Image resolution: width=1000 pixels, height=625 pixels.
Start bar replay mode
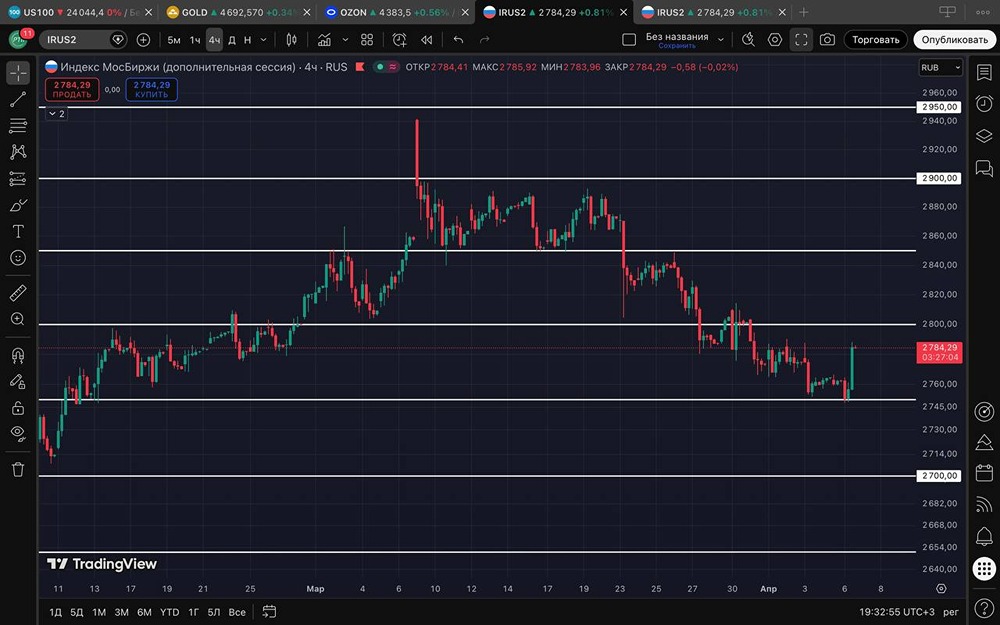[x=427, y=40]
